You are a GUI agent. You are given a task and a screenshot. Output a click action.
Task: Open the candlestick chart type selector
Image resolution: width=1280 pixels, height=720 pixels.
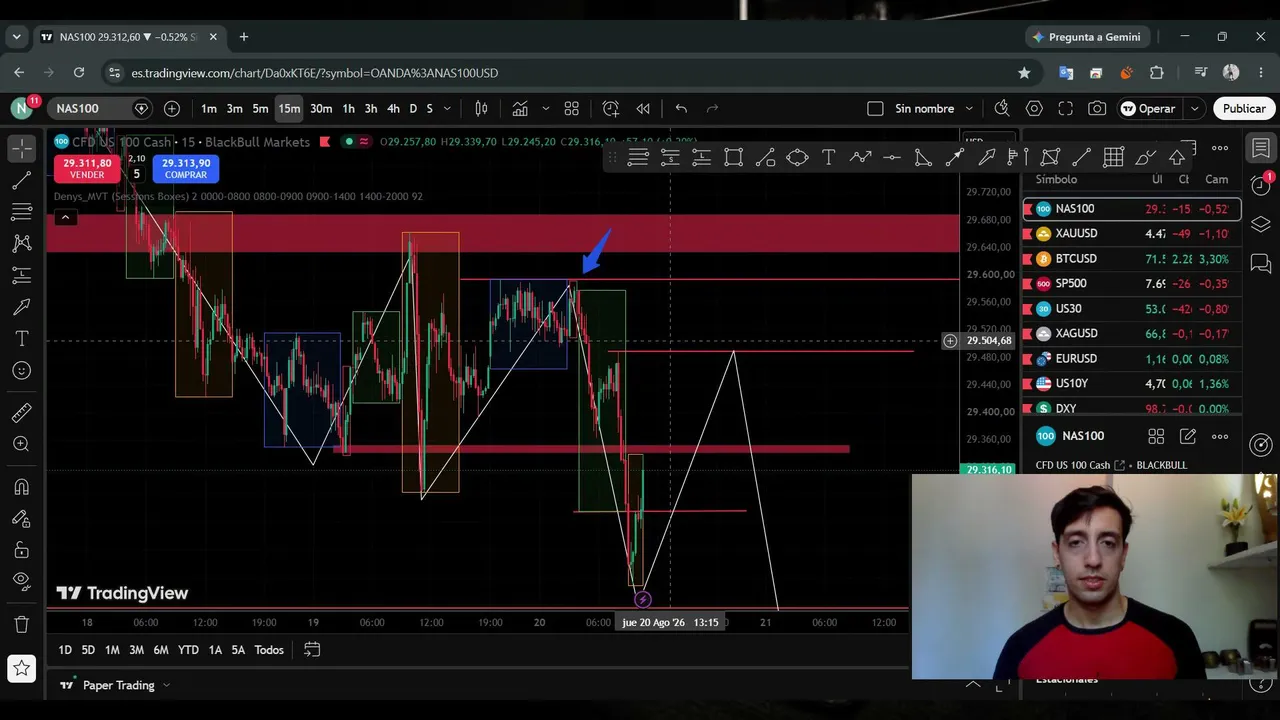tap(481, 108)
